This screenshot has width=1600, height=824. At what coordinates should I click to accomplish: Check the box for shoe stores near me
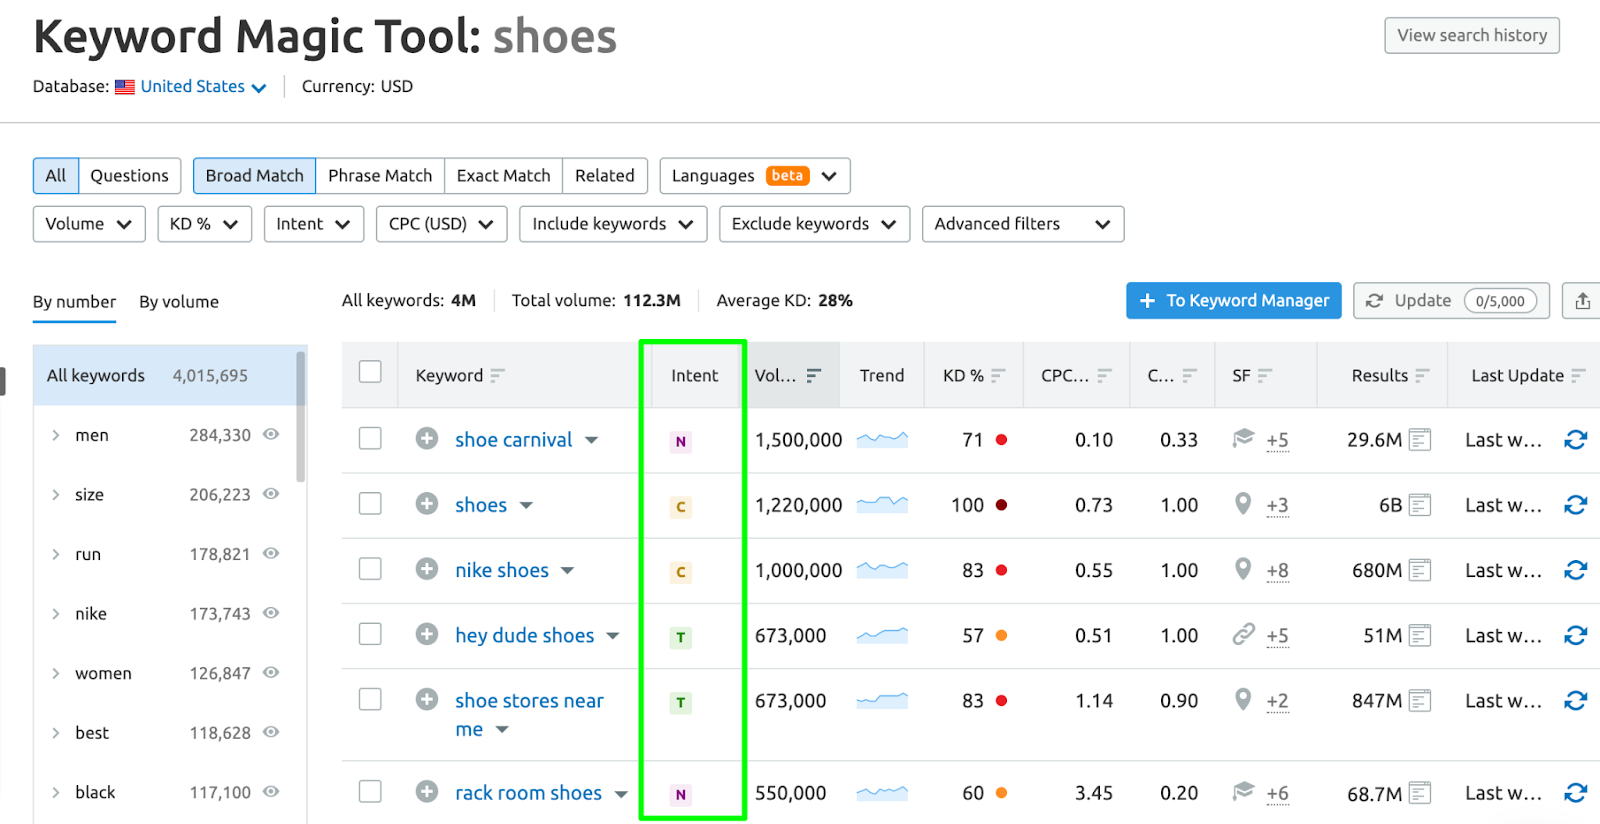pyautogui.click(x=370, y=699)
